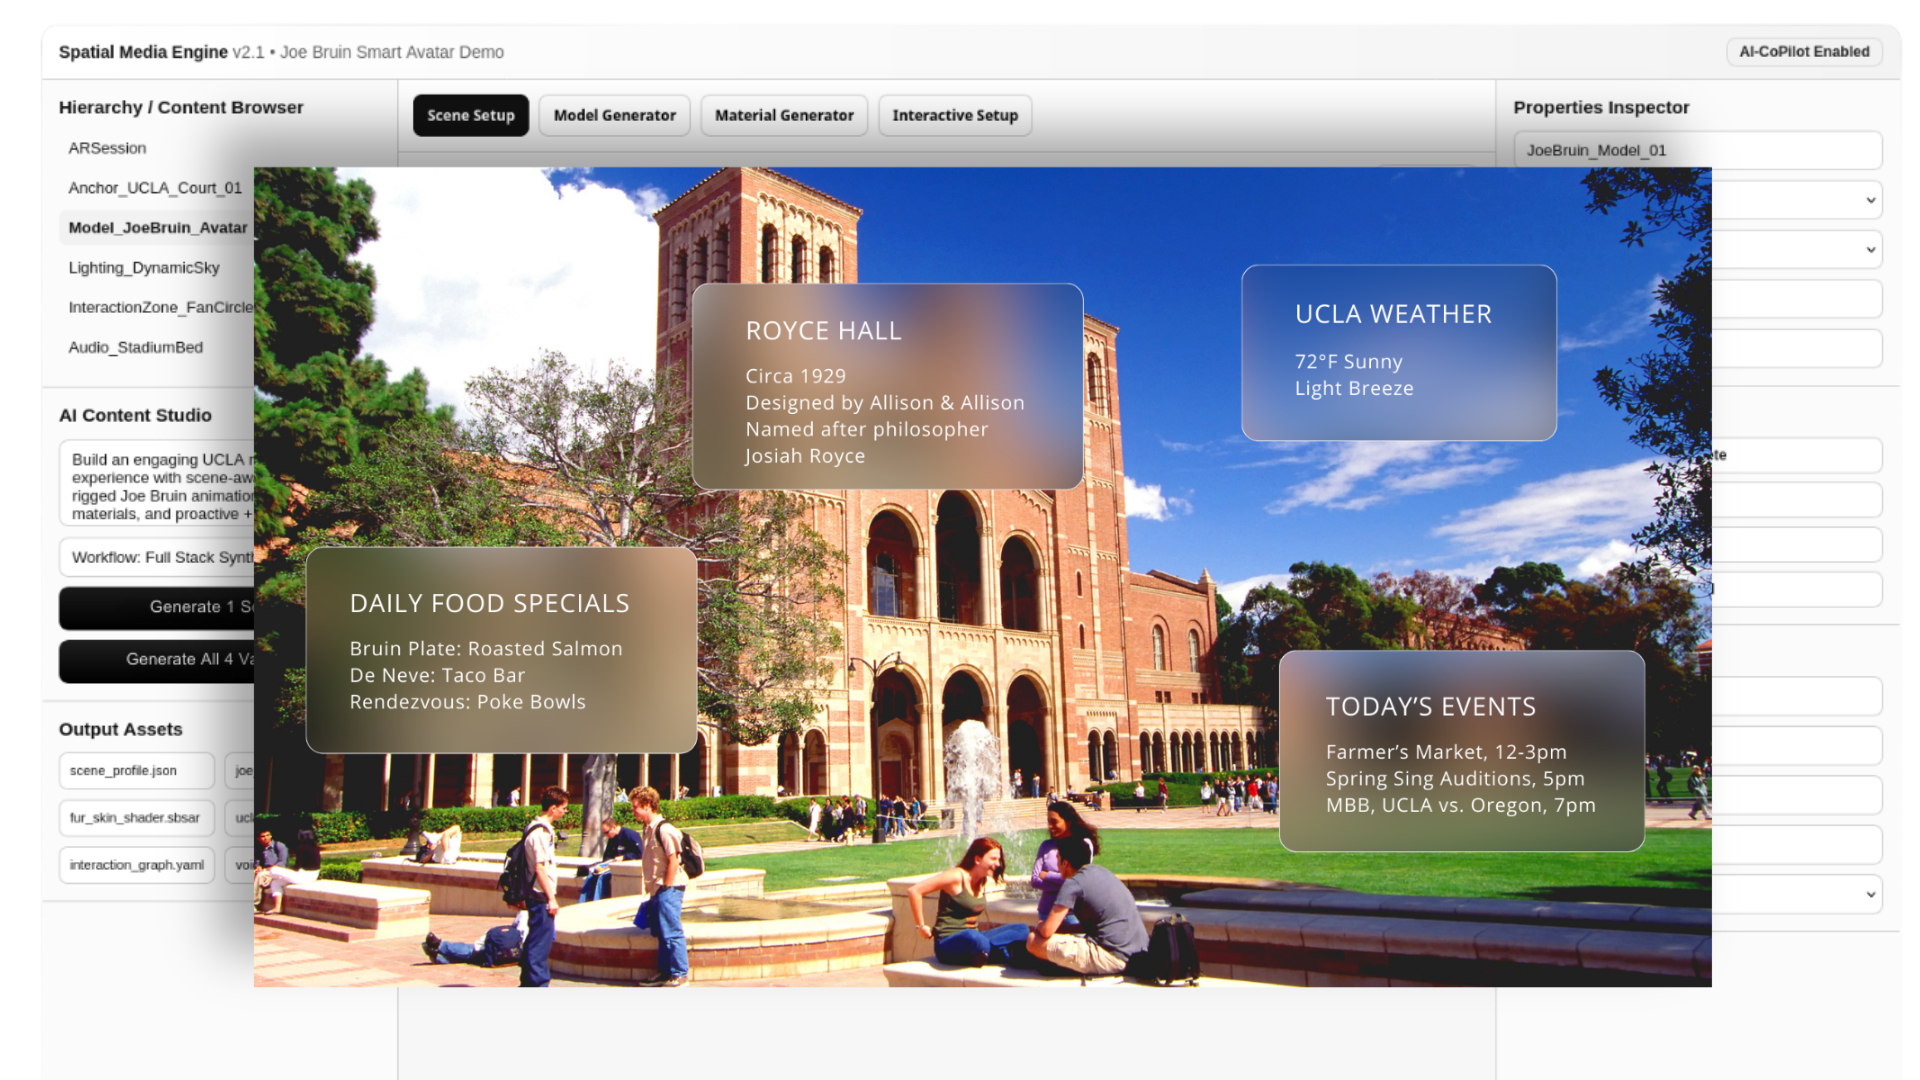Screen dimensions: 1920x1080
Task: Select ARSession in the hierarchy
Action: 107,148
